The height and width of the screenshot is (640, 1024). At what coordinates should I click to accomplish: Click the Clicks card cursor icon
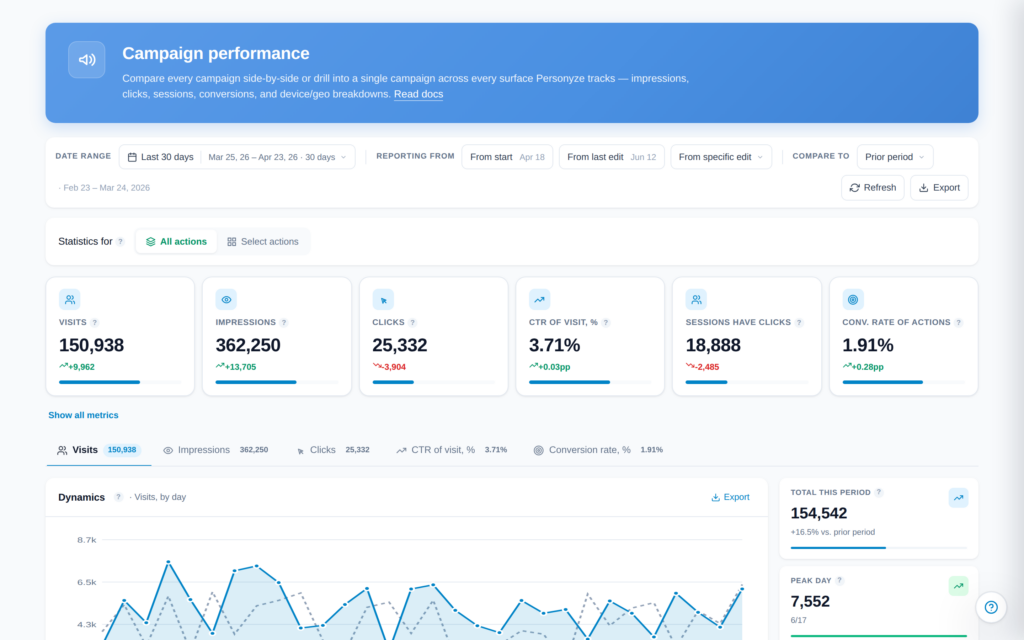click(x=383, y=300)
